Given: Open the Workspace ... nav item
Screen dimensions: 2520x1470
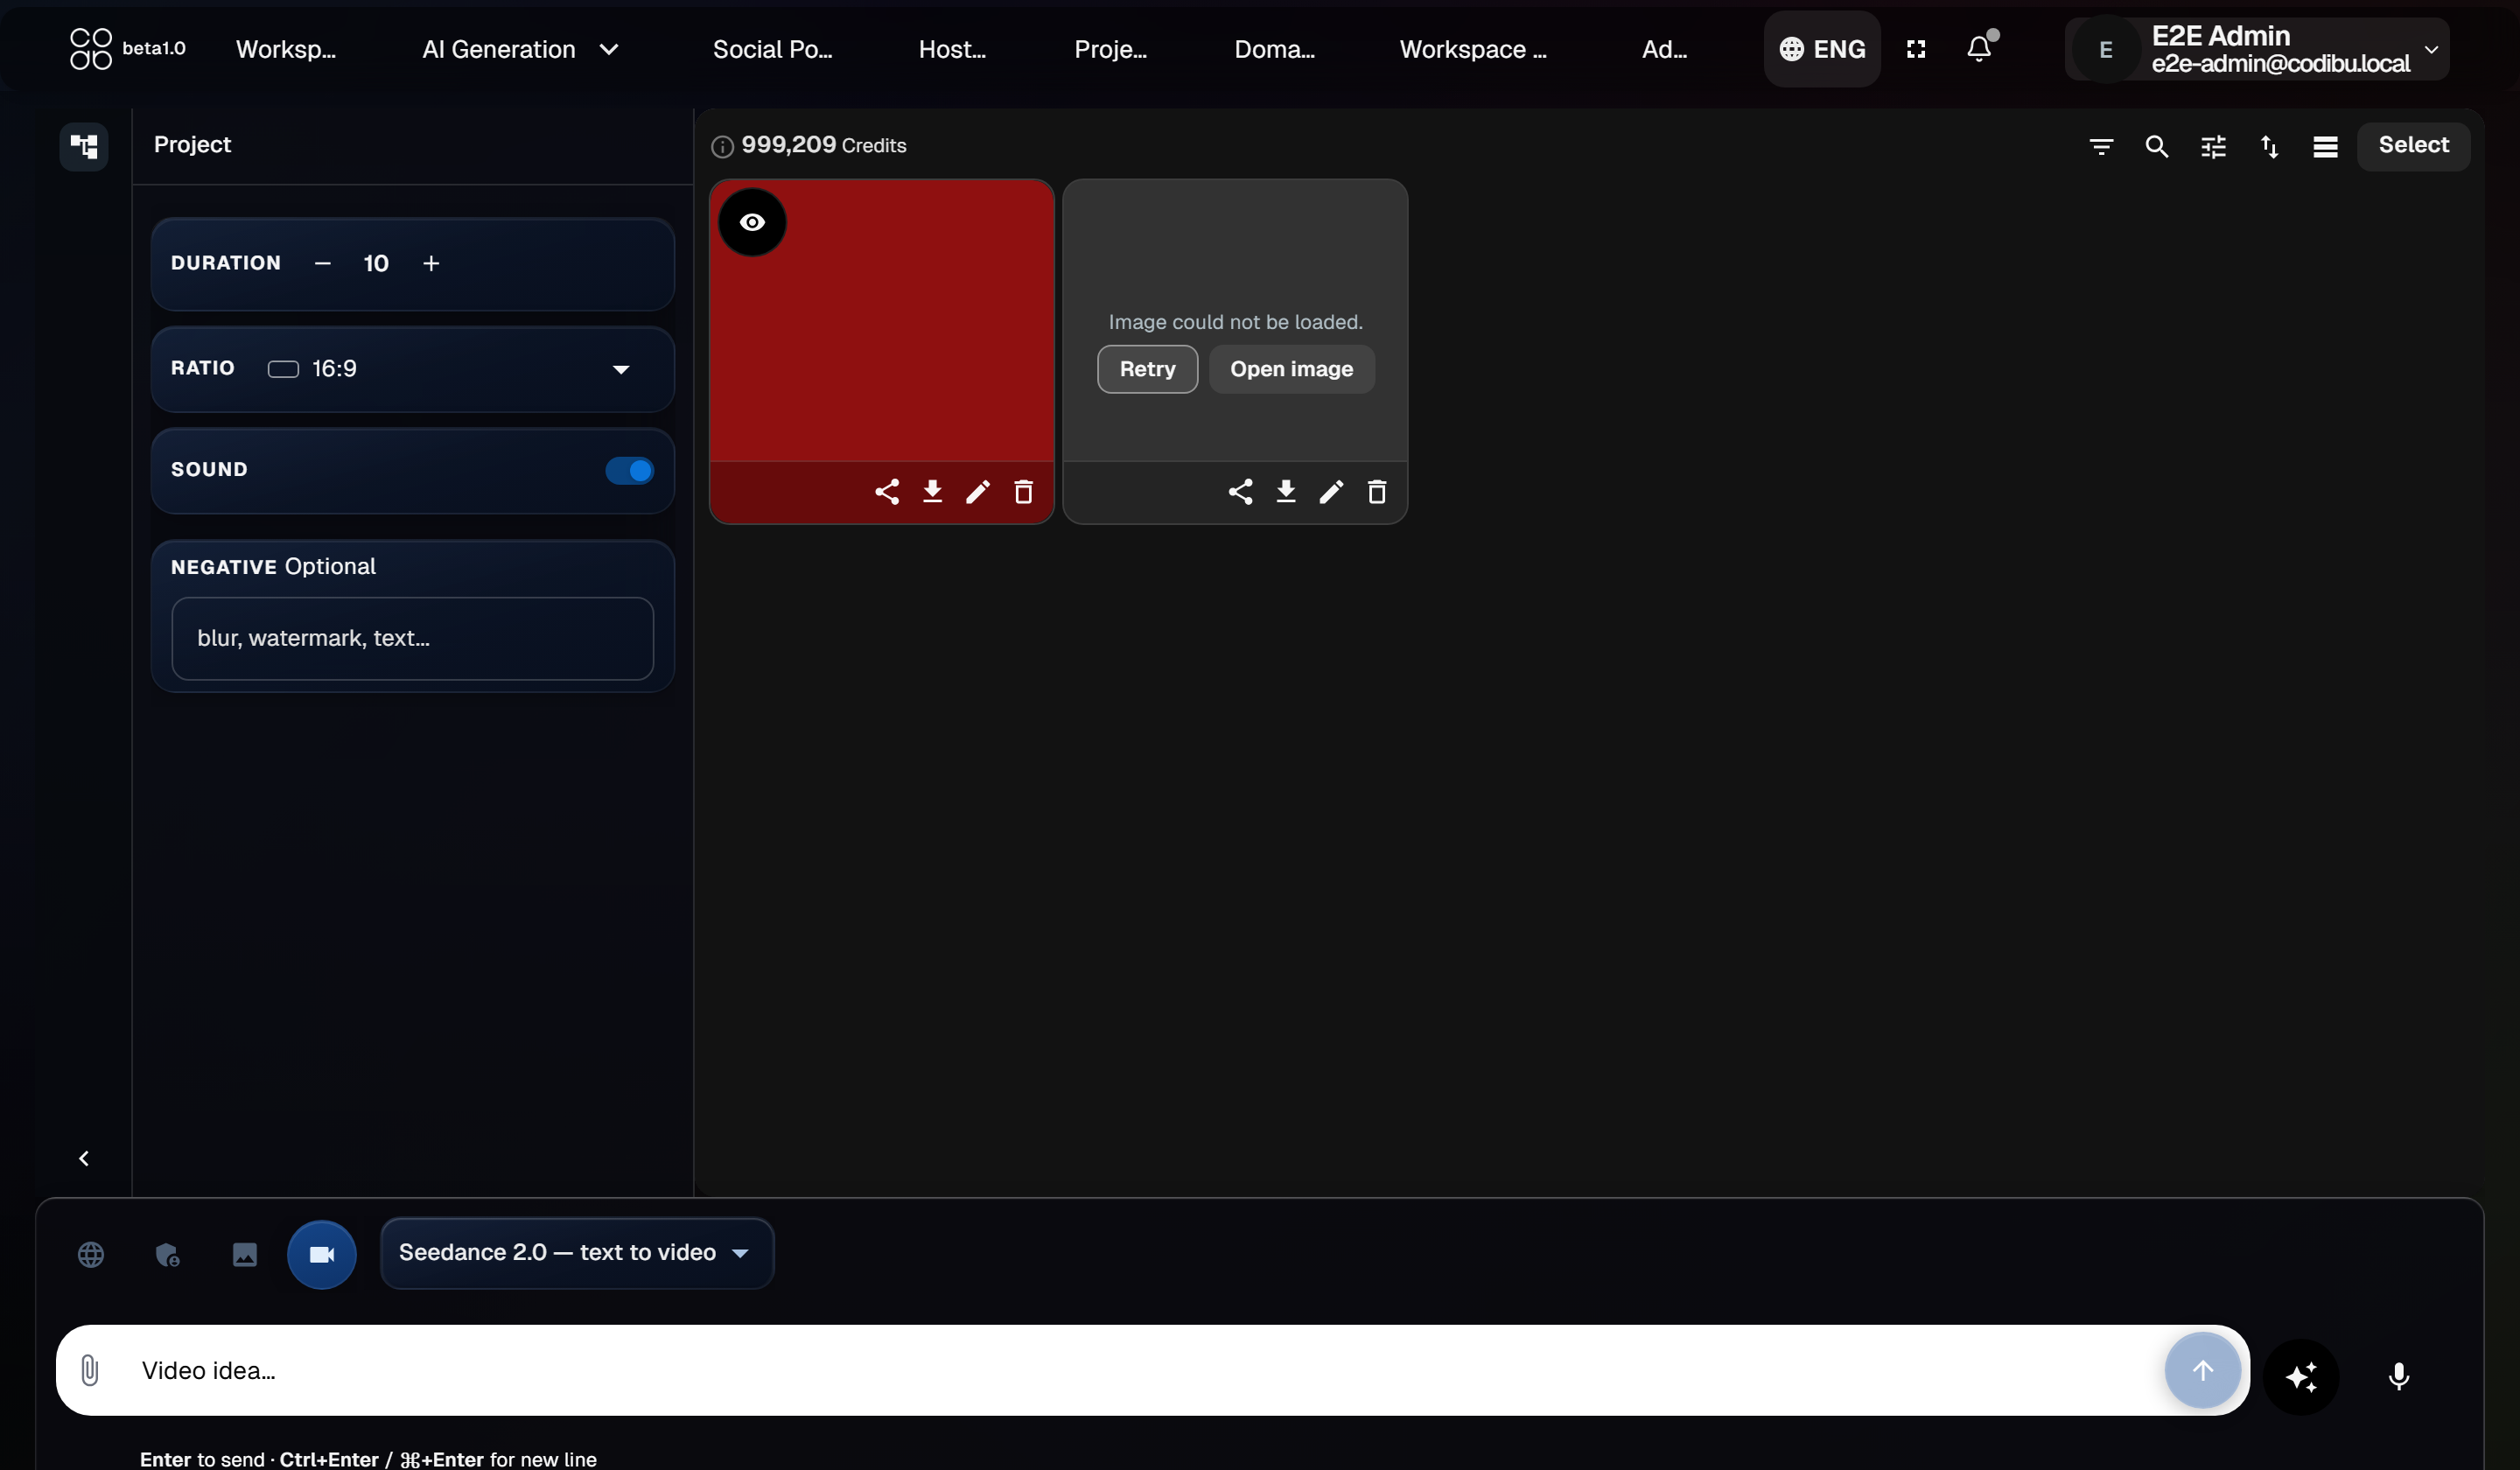Looking at the screenshot, I should (x=1473, y=49).
